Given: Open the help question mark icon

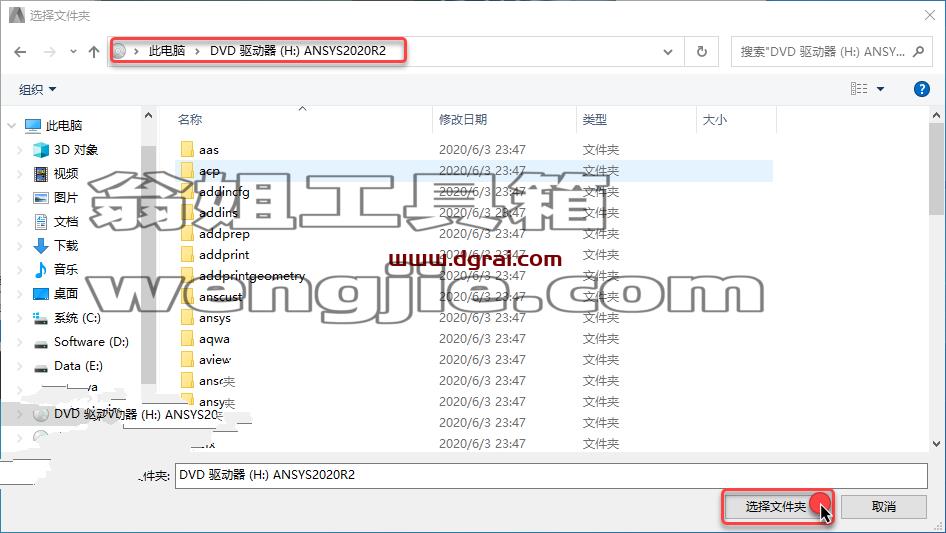Looking at the screenshot, I should 921,89.
